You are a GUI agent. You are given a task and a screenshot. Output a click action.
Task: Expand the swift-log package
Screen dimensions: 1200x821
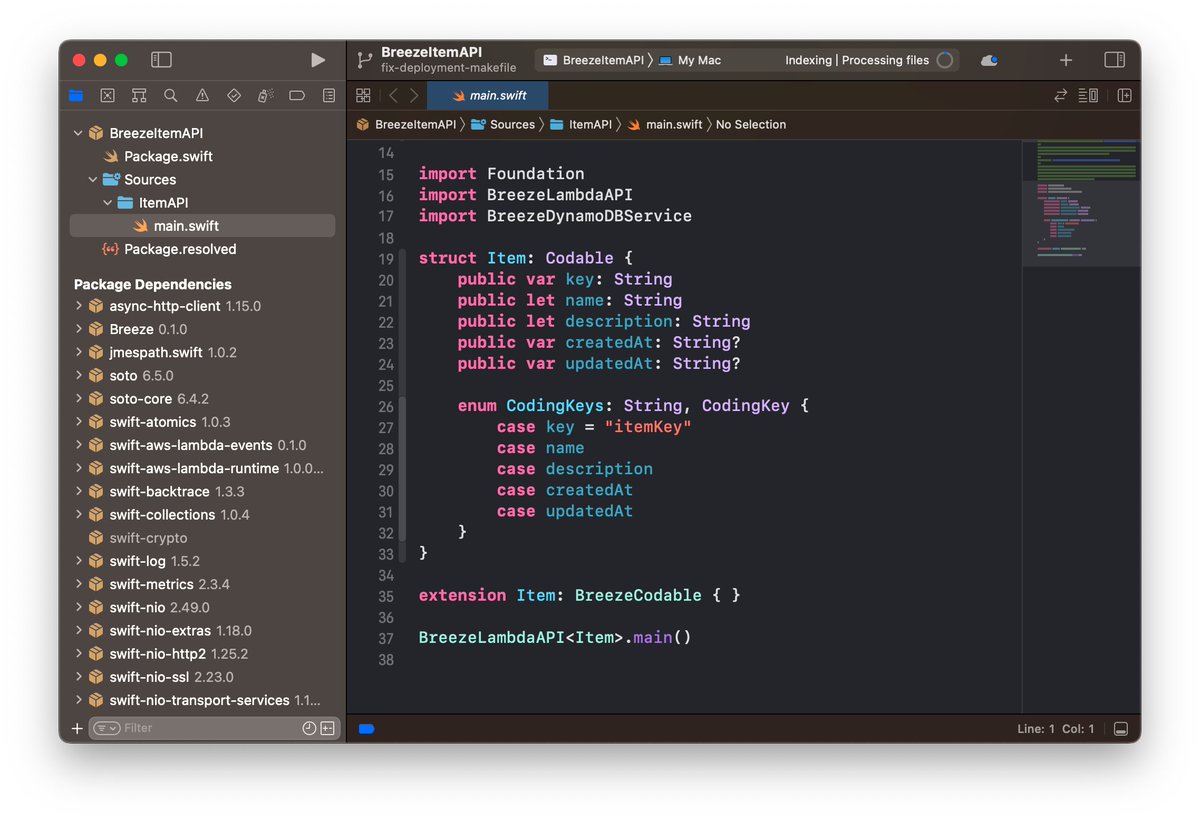[78, 561]
